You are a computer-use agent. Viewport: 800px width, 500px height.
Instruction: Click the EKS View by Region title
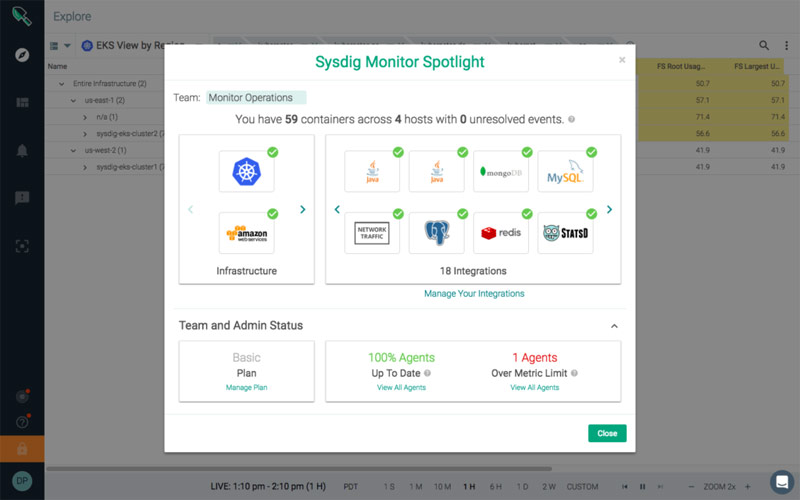140,45
